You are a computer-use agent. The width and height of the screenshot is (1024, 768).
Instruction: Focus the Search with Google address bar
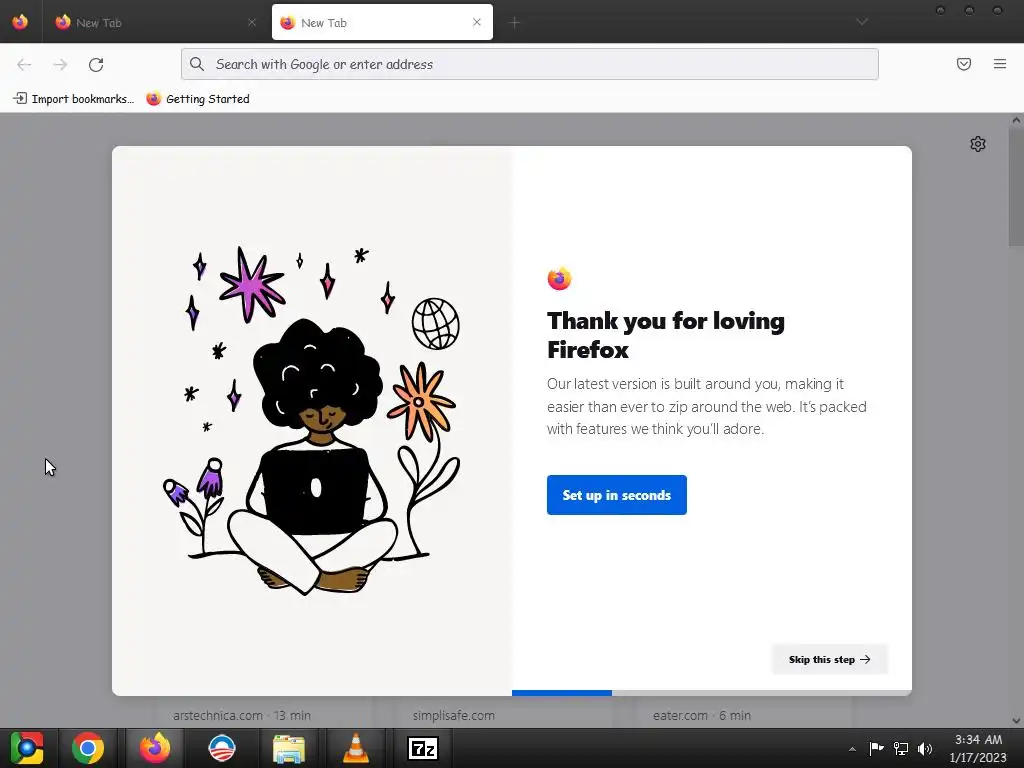[530, 64]
